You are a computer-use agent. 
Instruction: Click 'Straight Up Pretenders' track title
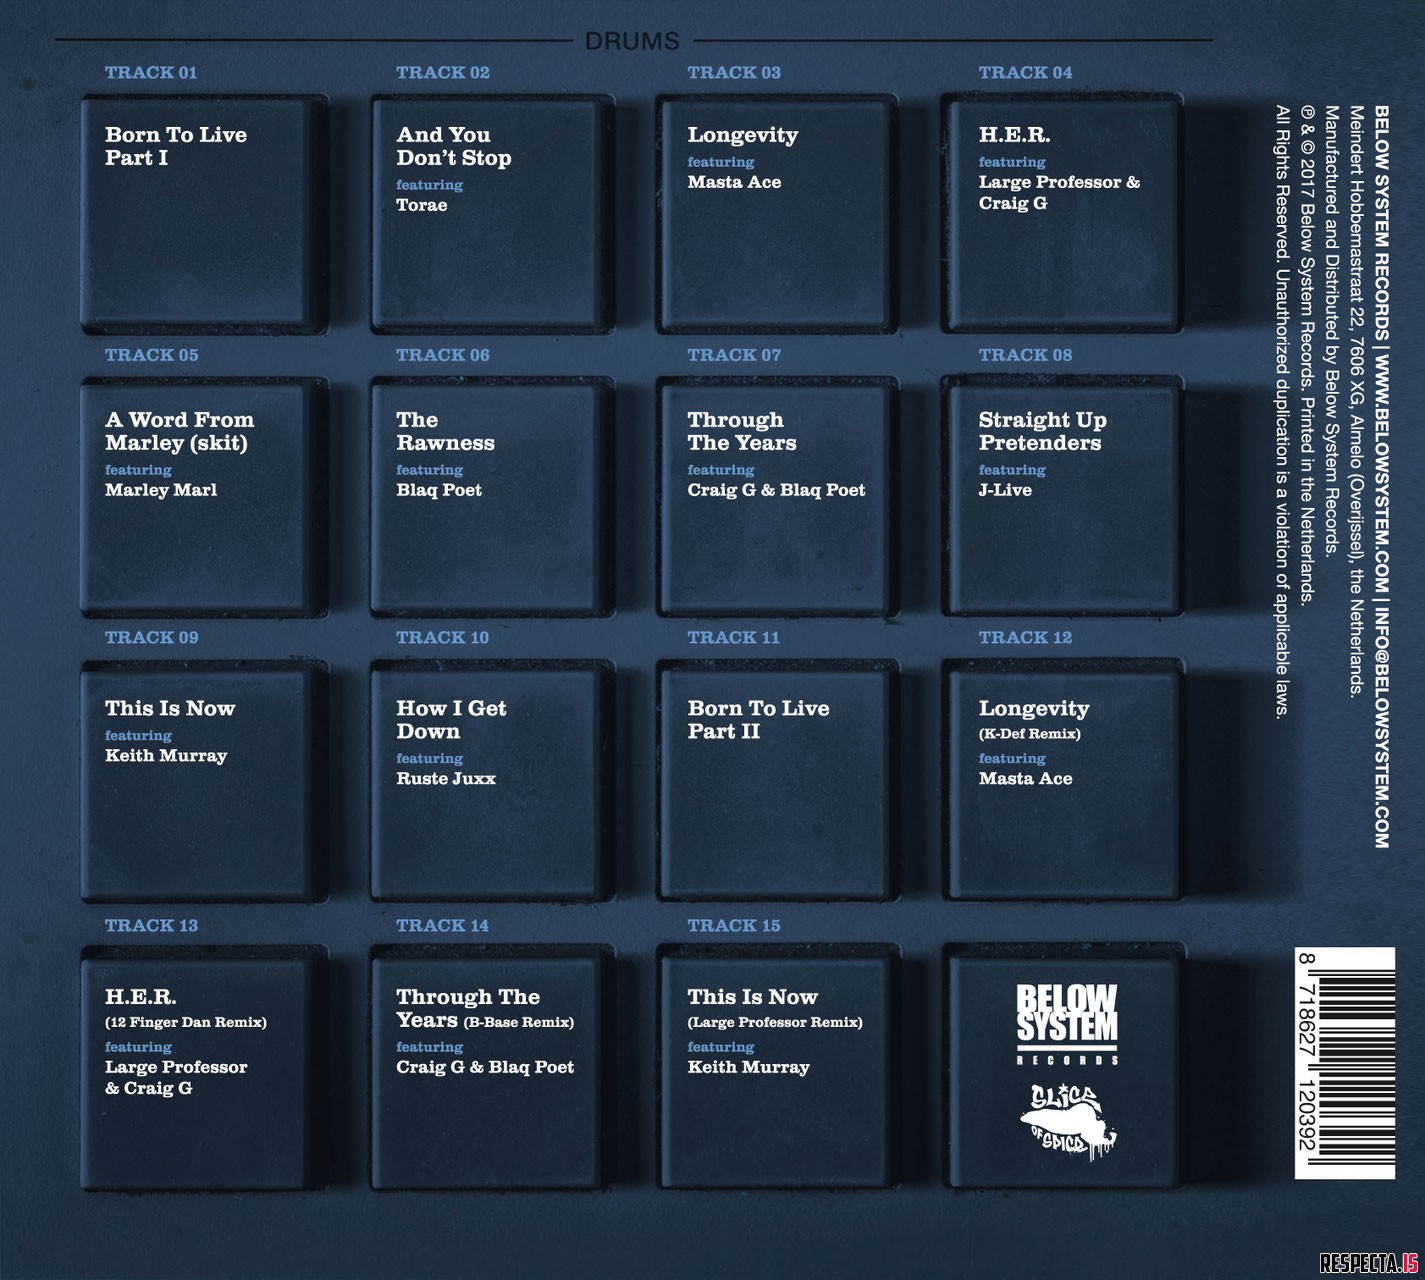(x=1042, y=431)
